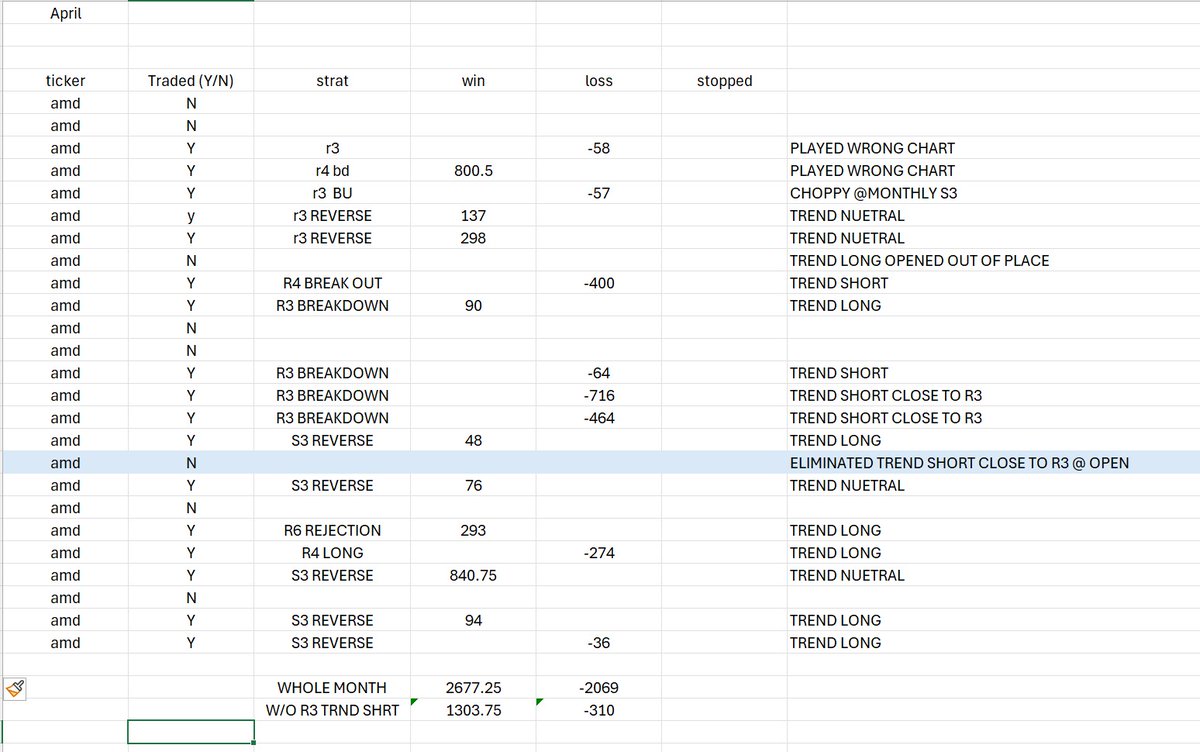Click the "R6 REJECTION" strategy cell
Image resolution: width=1200 pixels, height=752 pixels.
[332, 530]
